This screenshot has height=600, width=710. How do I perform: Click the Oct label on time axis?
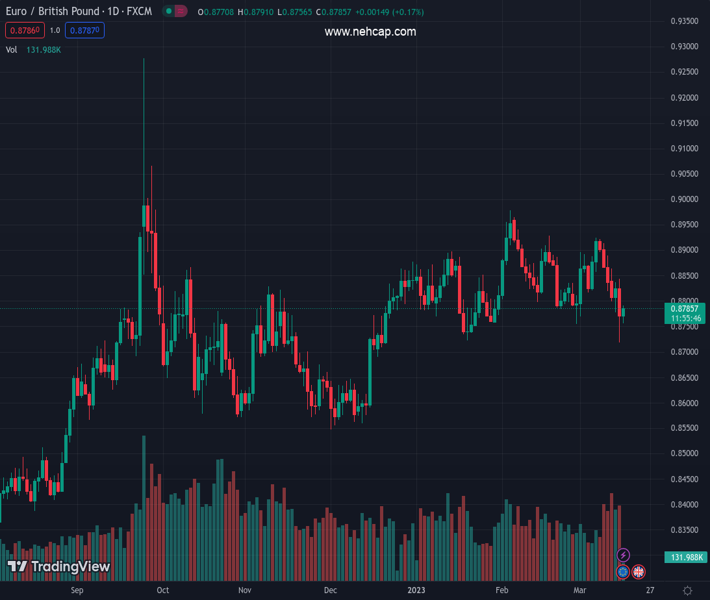(163, 590)
